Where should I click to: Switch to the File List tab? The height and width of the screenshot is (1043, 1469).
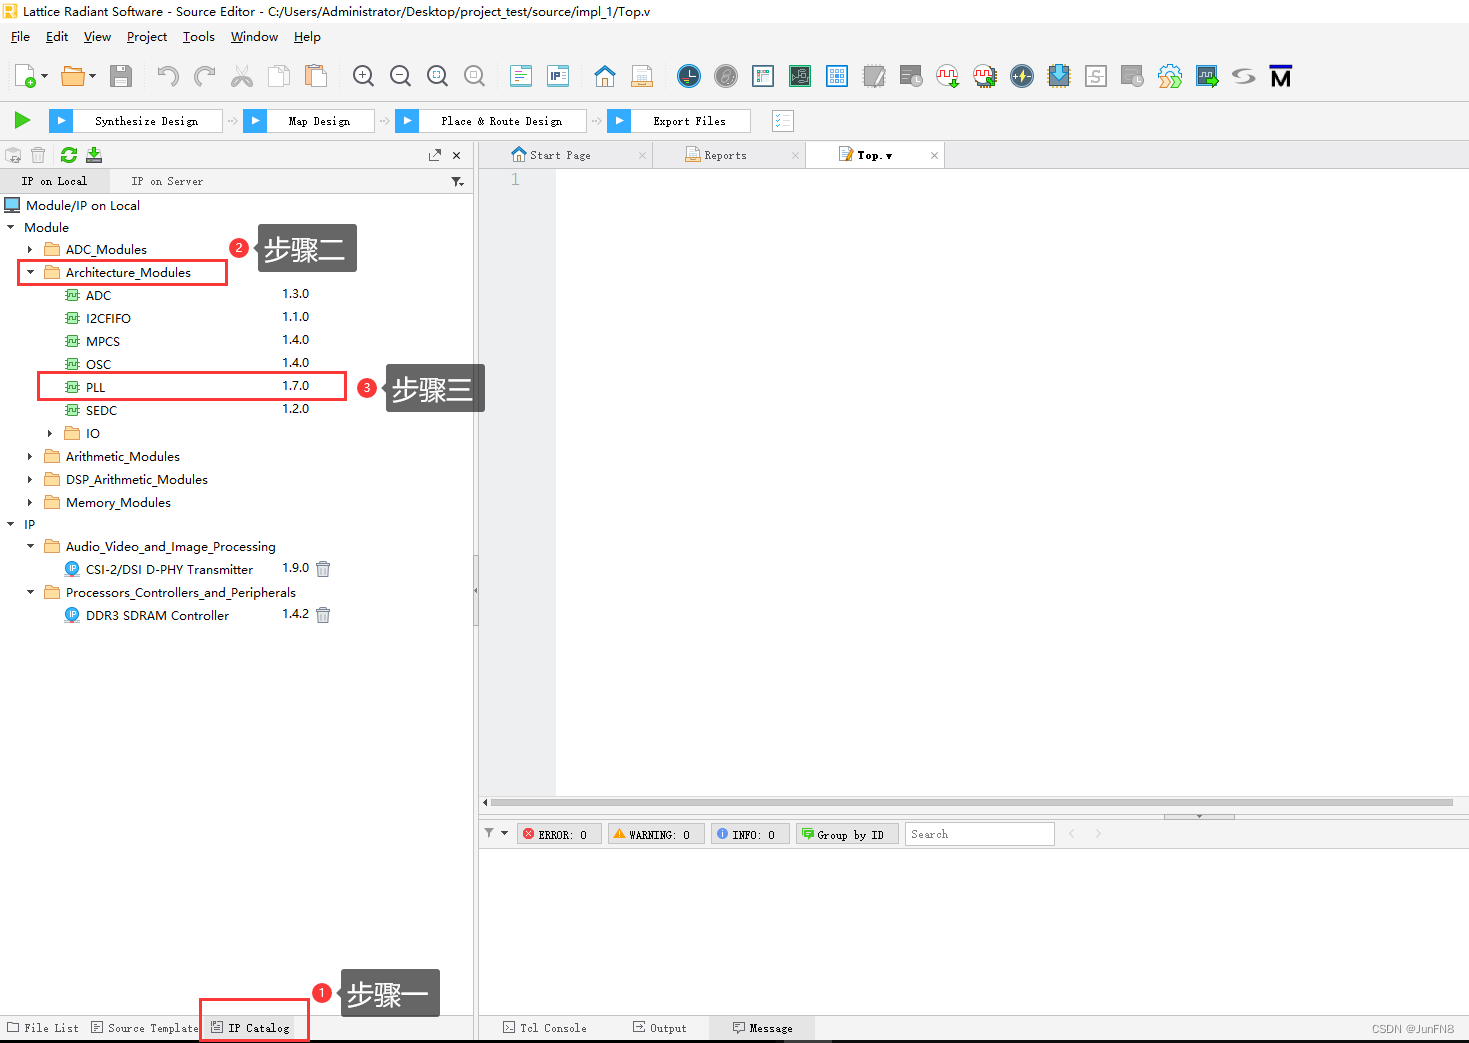pos(43,1028)
